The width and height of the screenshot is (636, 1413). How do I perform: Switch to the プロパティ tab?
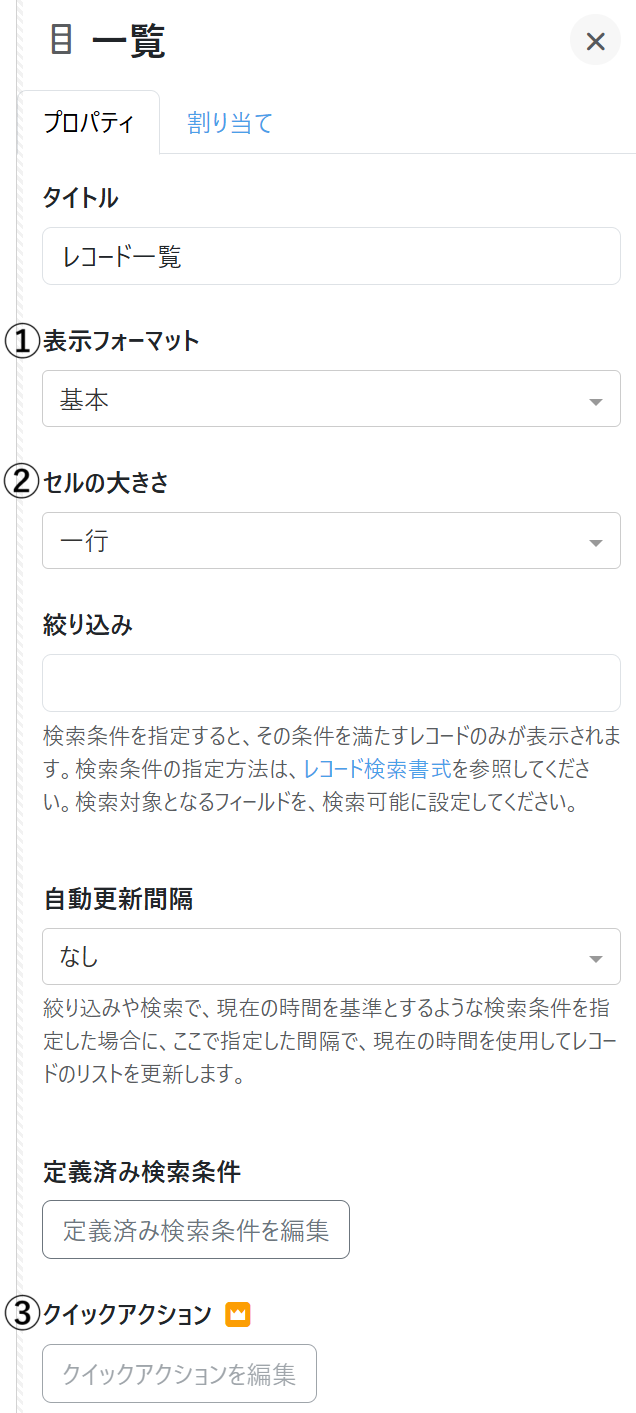[x=88, y=123]
